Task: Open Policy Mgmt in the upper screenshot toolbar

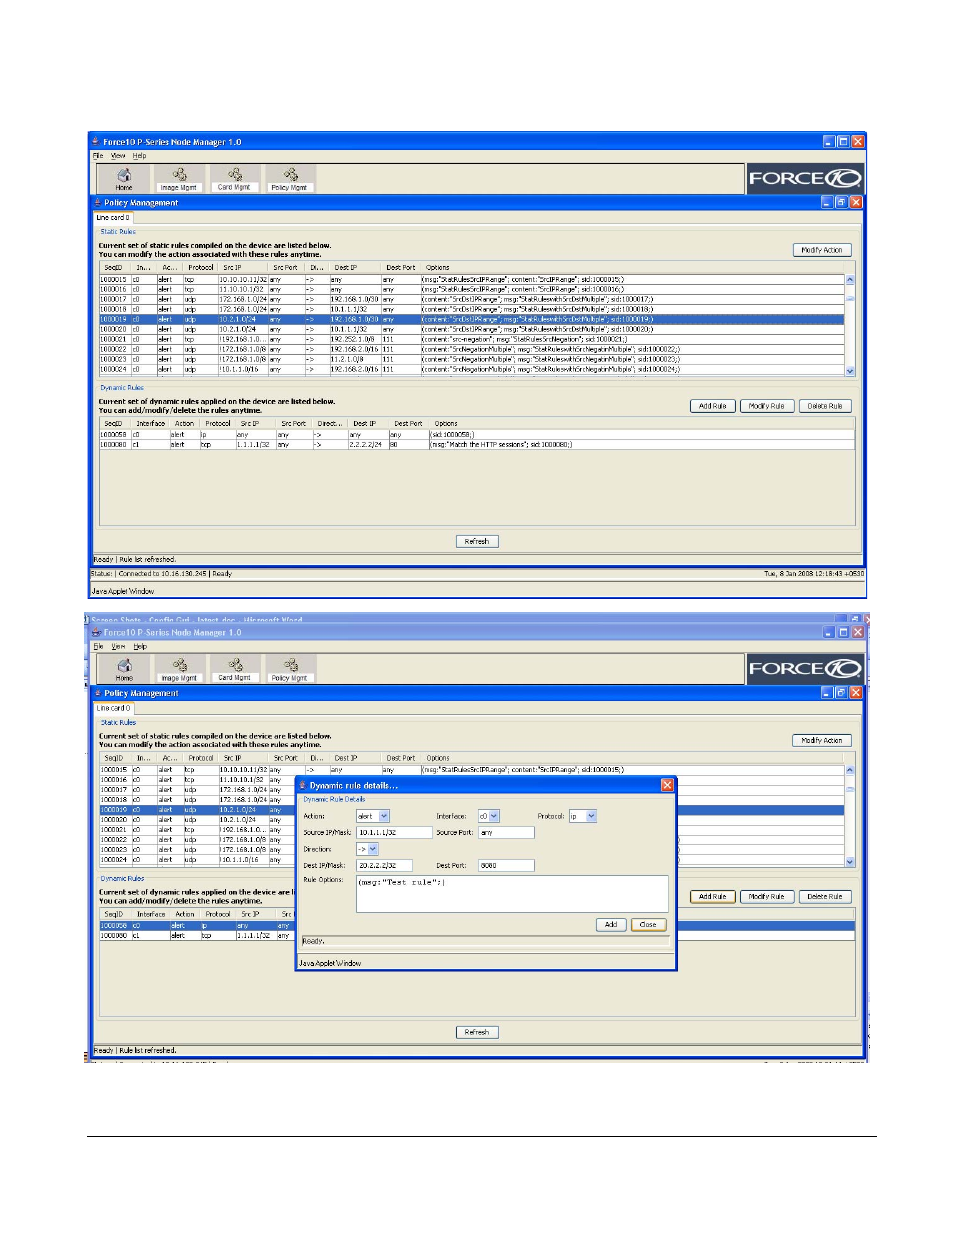Action: pos(290,179)
